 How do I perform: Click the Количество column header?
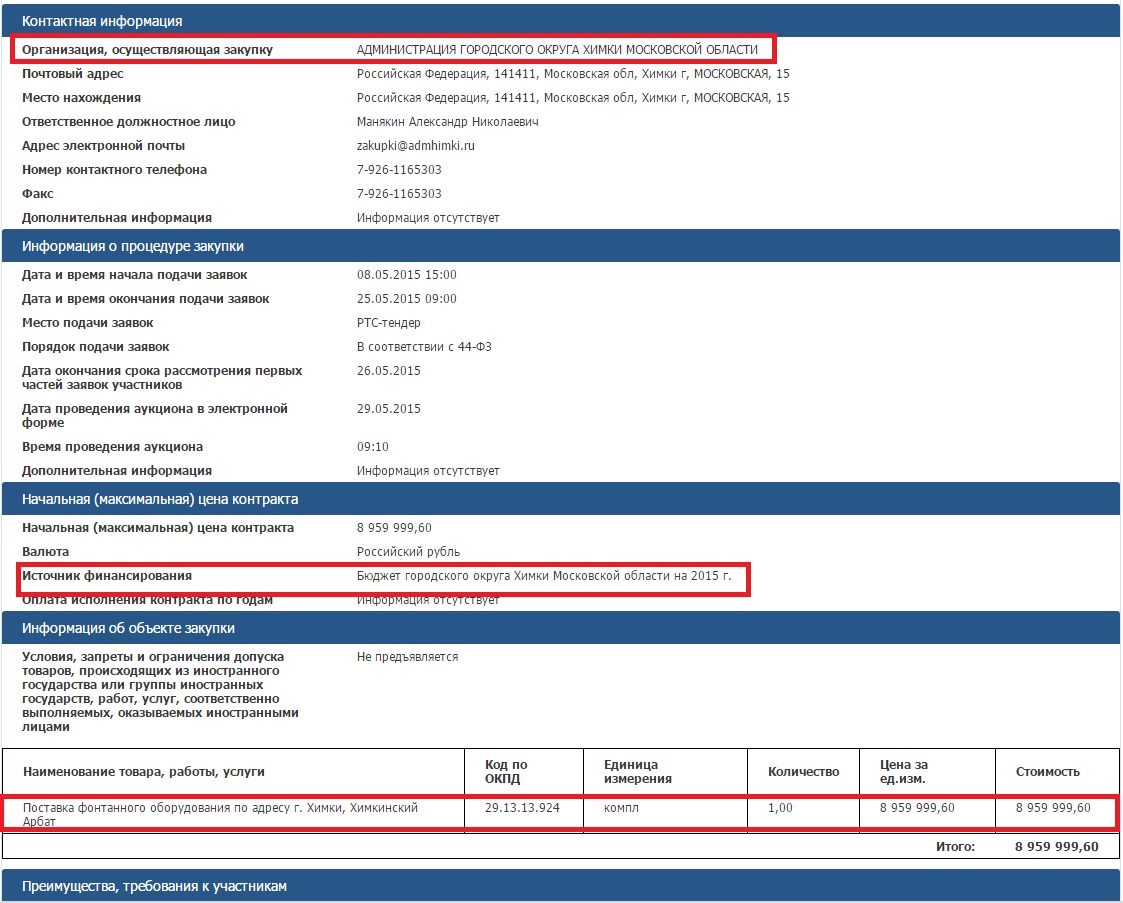pyautogui.click(x=804, y=772)
